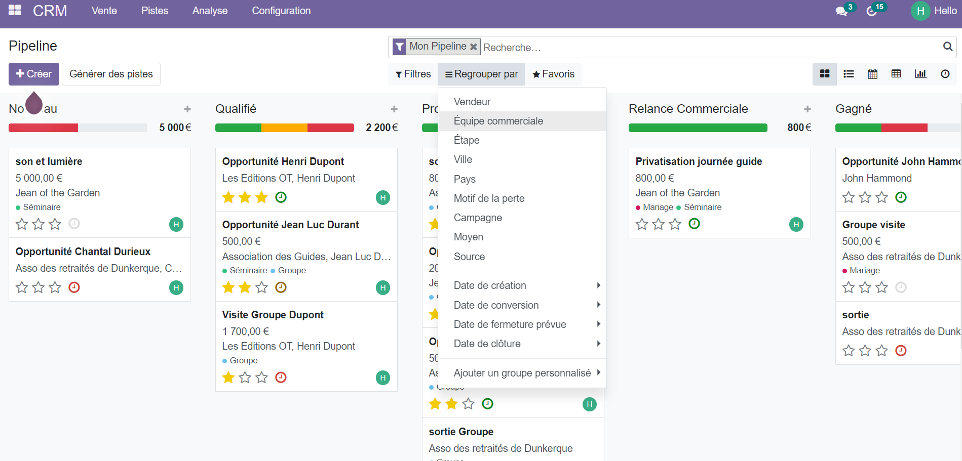Open Ajouter un groupe personnalisé selector
This screenshot has height=461, width=962.
point(522,373)
